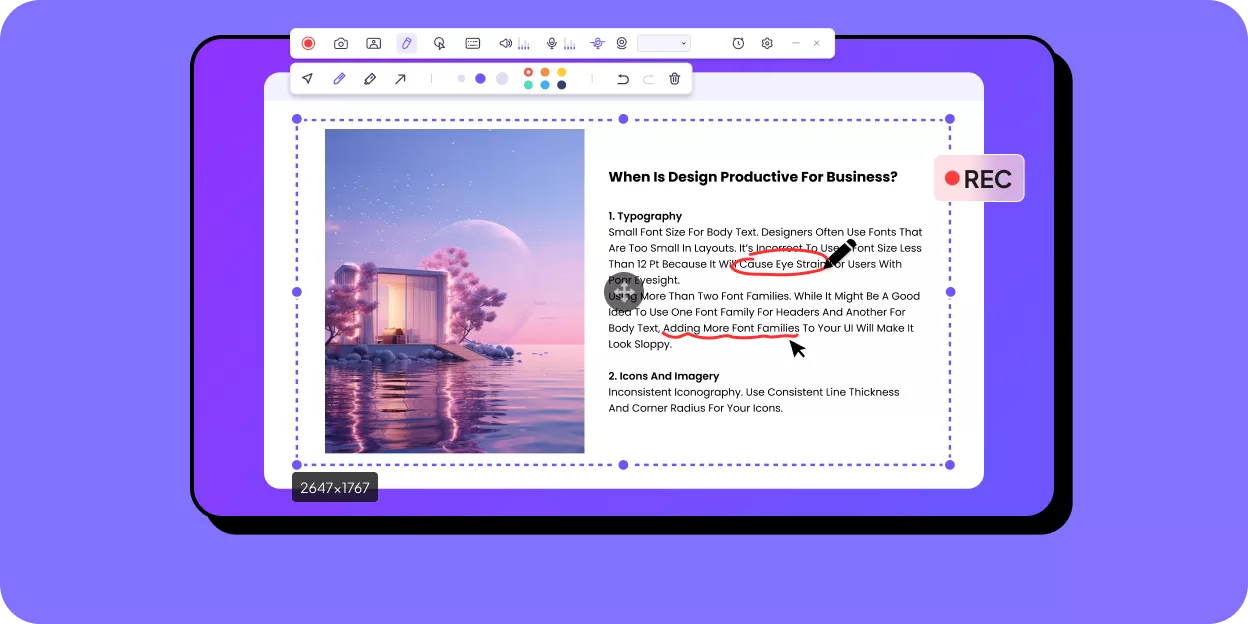This screenshot has width=1248, height=624.
Task: Toggle microphone noise reduction icon
Action: 597,43
